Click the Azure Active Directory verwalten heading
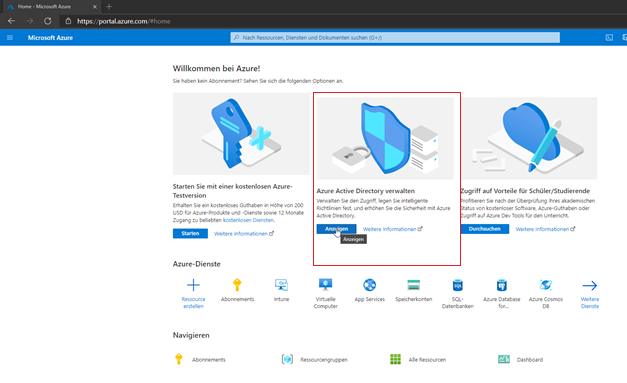This screenshot has width=627, height=383. click(365, 191)
